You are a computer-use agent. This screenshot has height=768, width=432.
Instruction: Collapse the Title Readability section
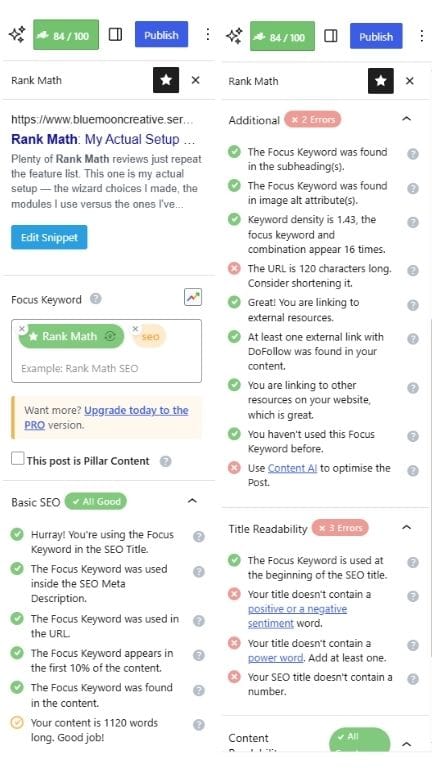coord(407,528)
